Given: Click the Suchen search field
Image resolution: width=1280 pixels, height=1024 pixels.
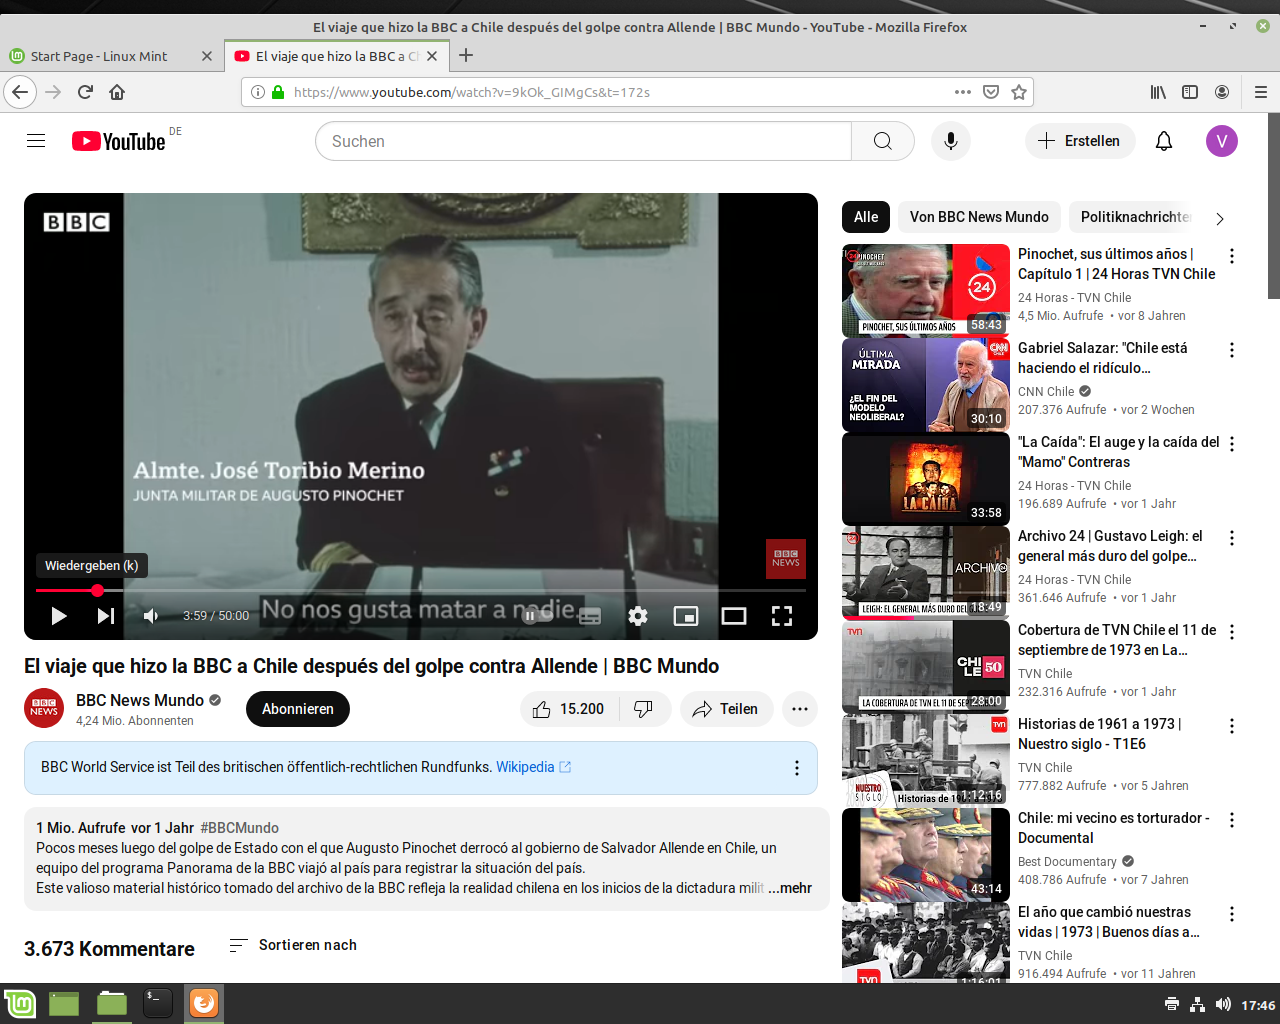Looking at the screenshot, I should (x=583, y=141).
